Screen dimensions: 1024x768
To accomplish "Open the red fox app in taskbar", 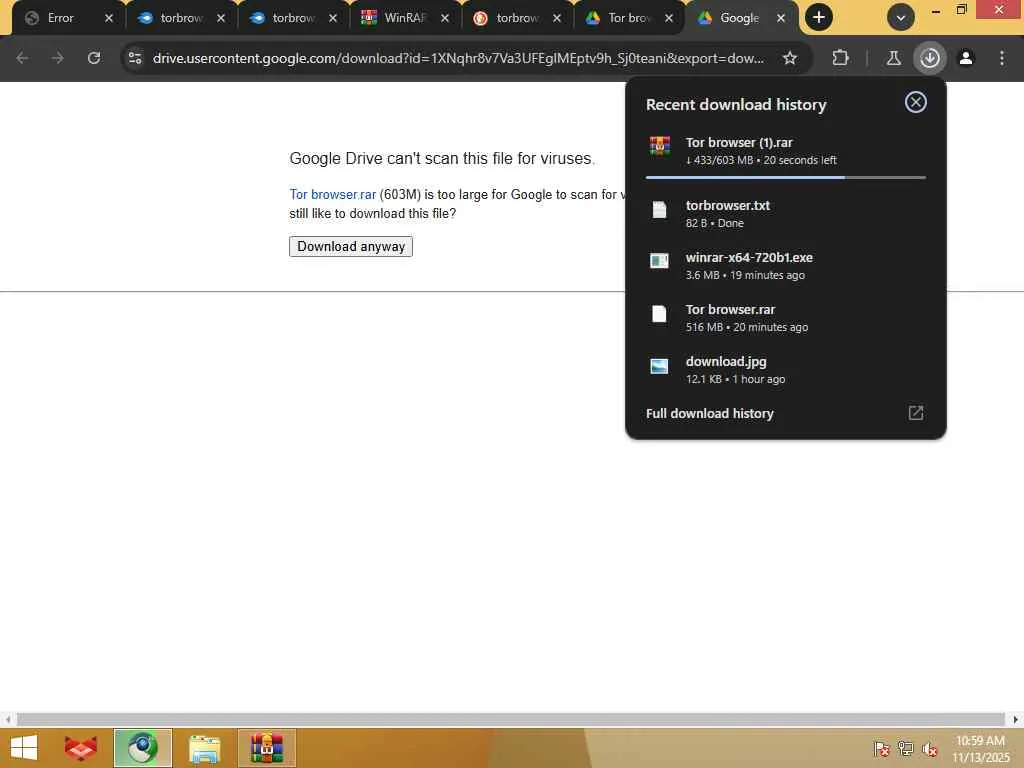I will point(81,748).
